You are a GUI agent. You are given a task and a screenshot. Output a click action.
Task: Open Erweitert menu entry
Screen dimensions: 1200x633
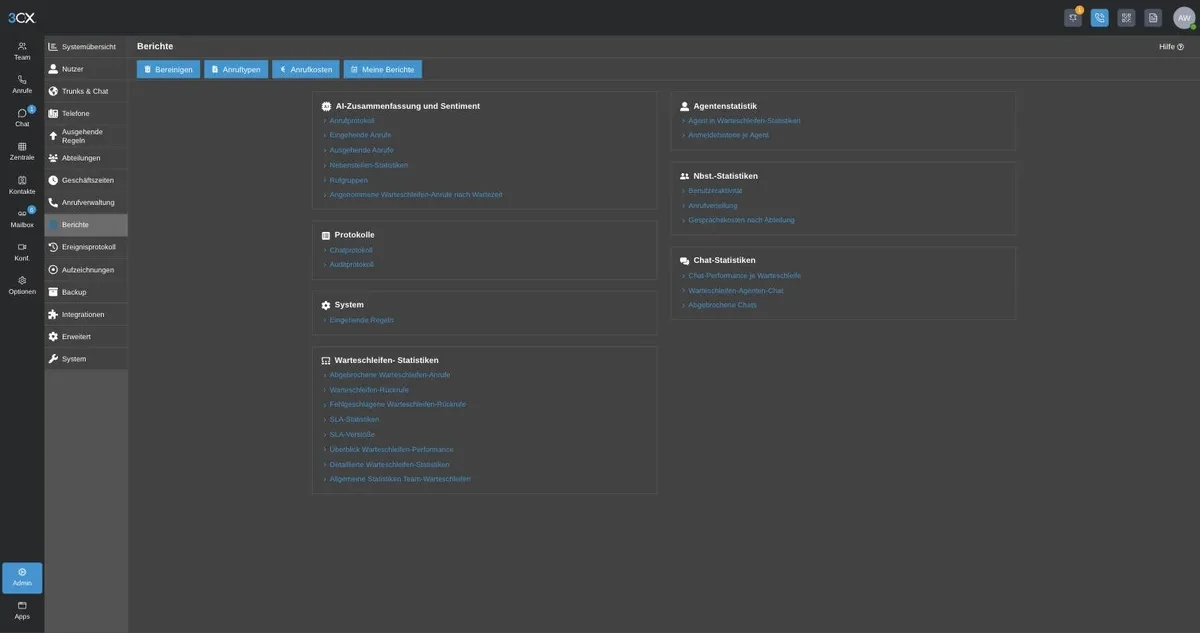click(x=86, y=336)
